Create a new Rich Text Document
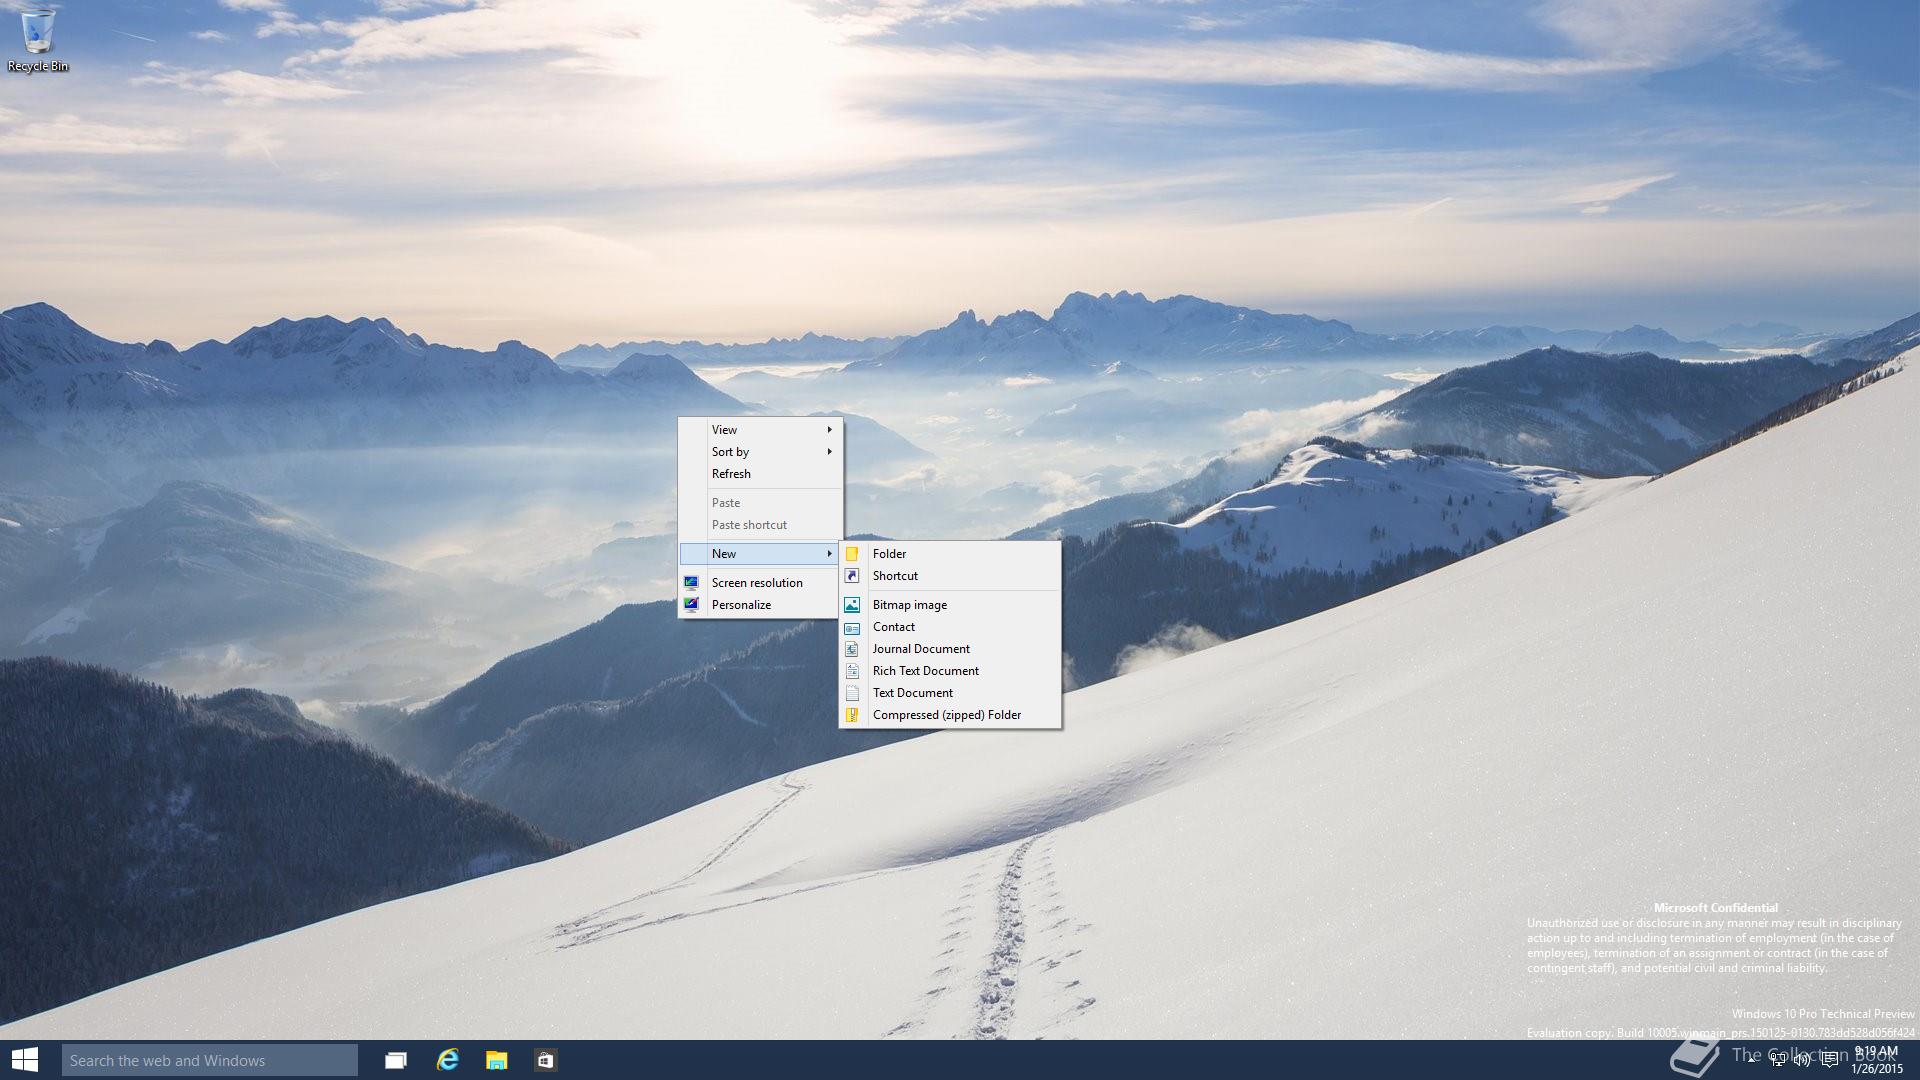 click(950, 671)
